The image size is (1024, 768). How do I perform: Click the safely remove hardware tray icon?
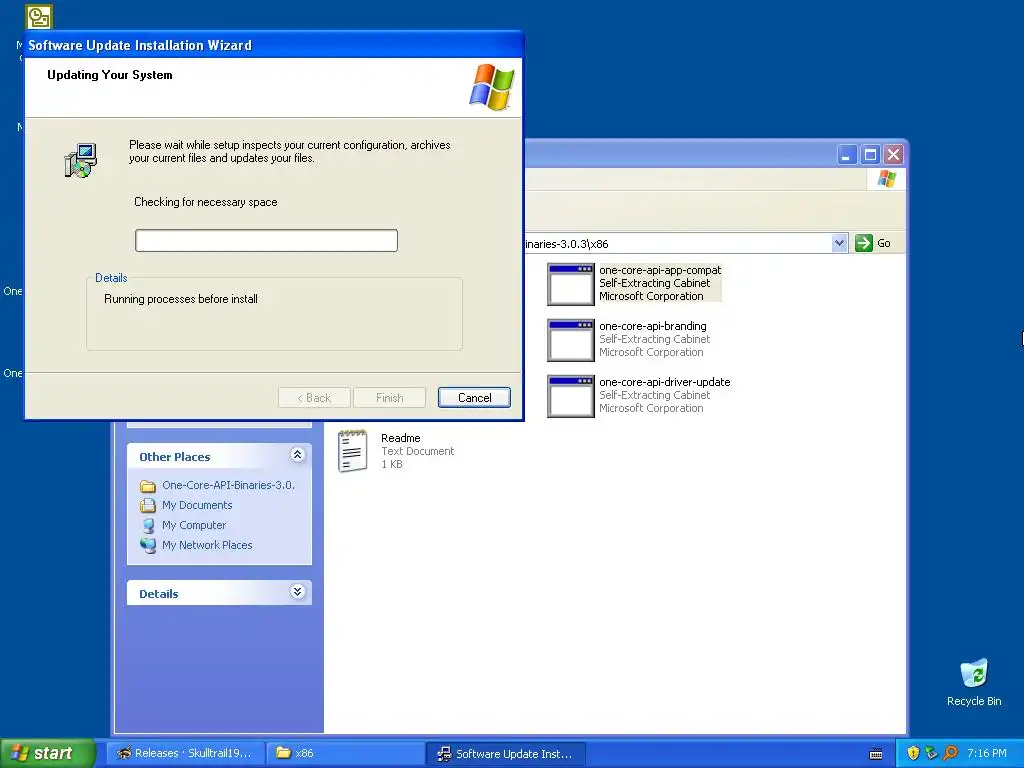click(931, 753)
